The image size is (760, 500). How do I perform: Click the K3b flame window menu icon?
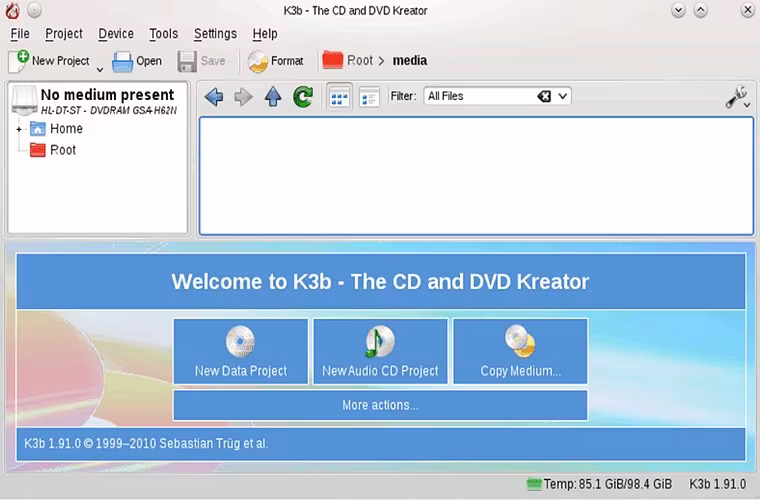pyautogui.click(x=12, y=11)
